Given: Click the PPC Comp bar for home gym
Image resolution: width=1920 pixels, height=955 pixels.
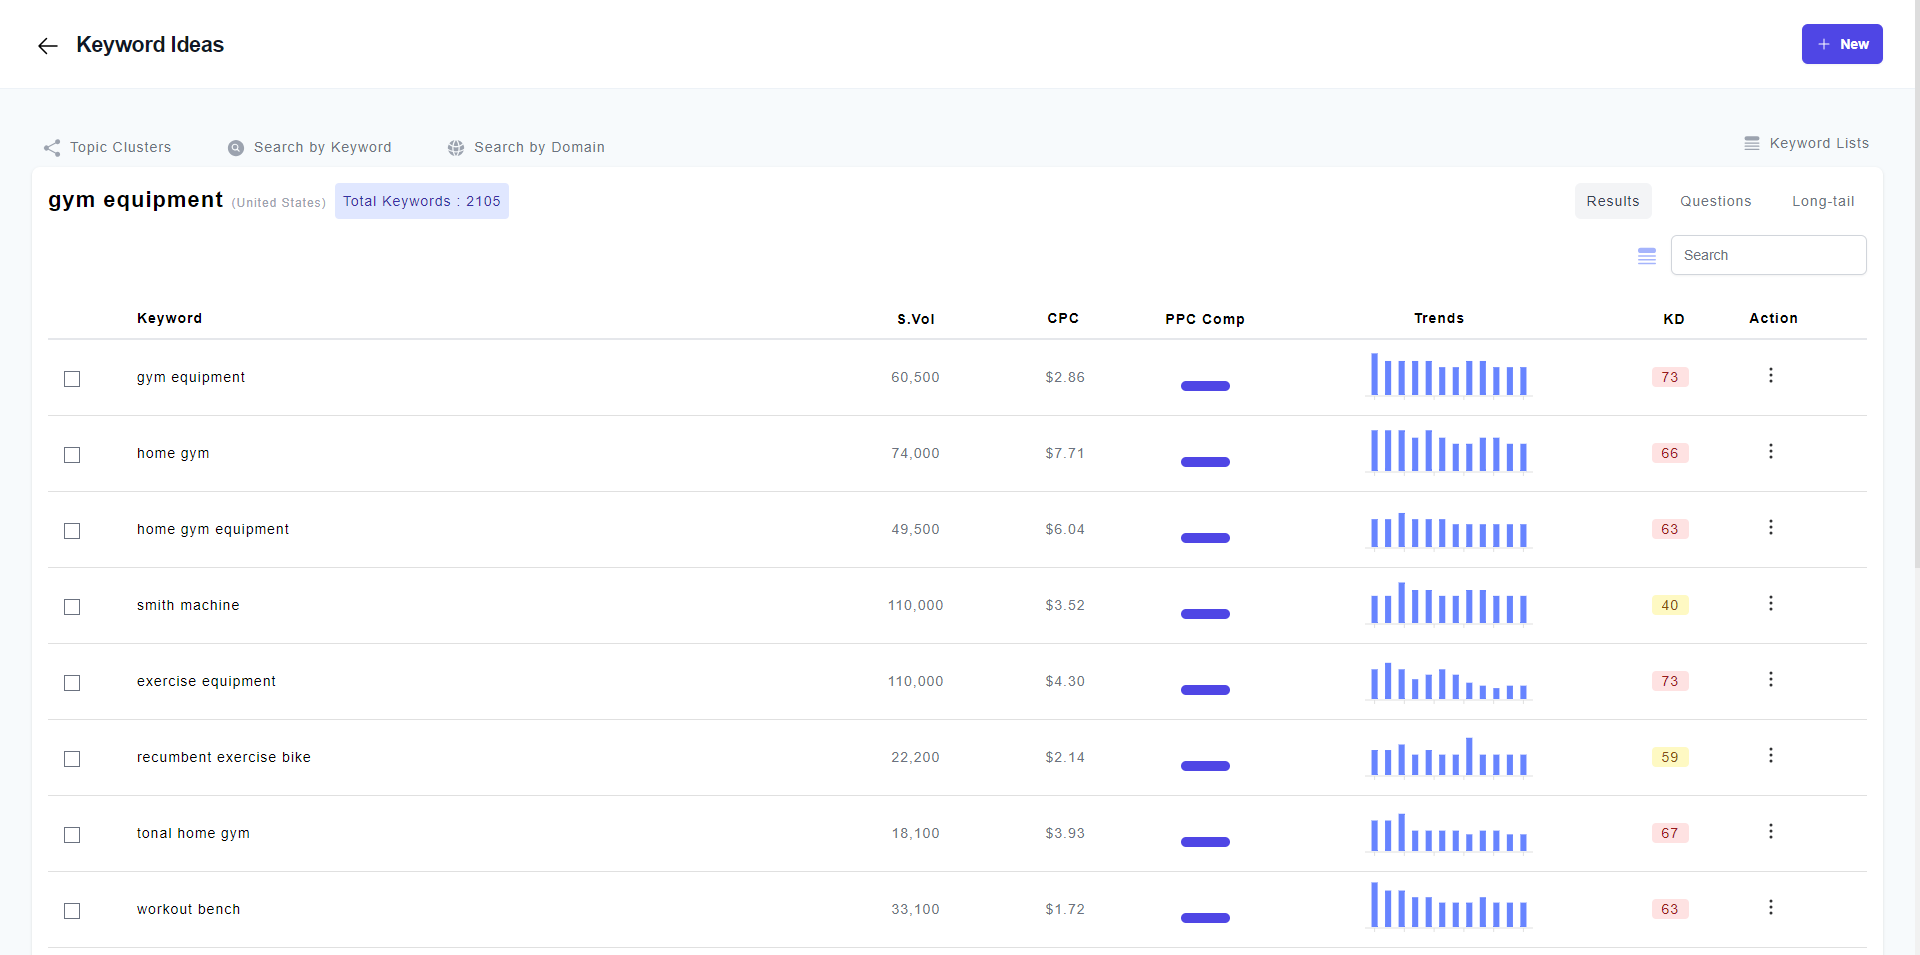Looking at the screenshot, I should click(1205, 462).
